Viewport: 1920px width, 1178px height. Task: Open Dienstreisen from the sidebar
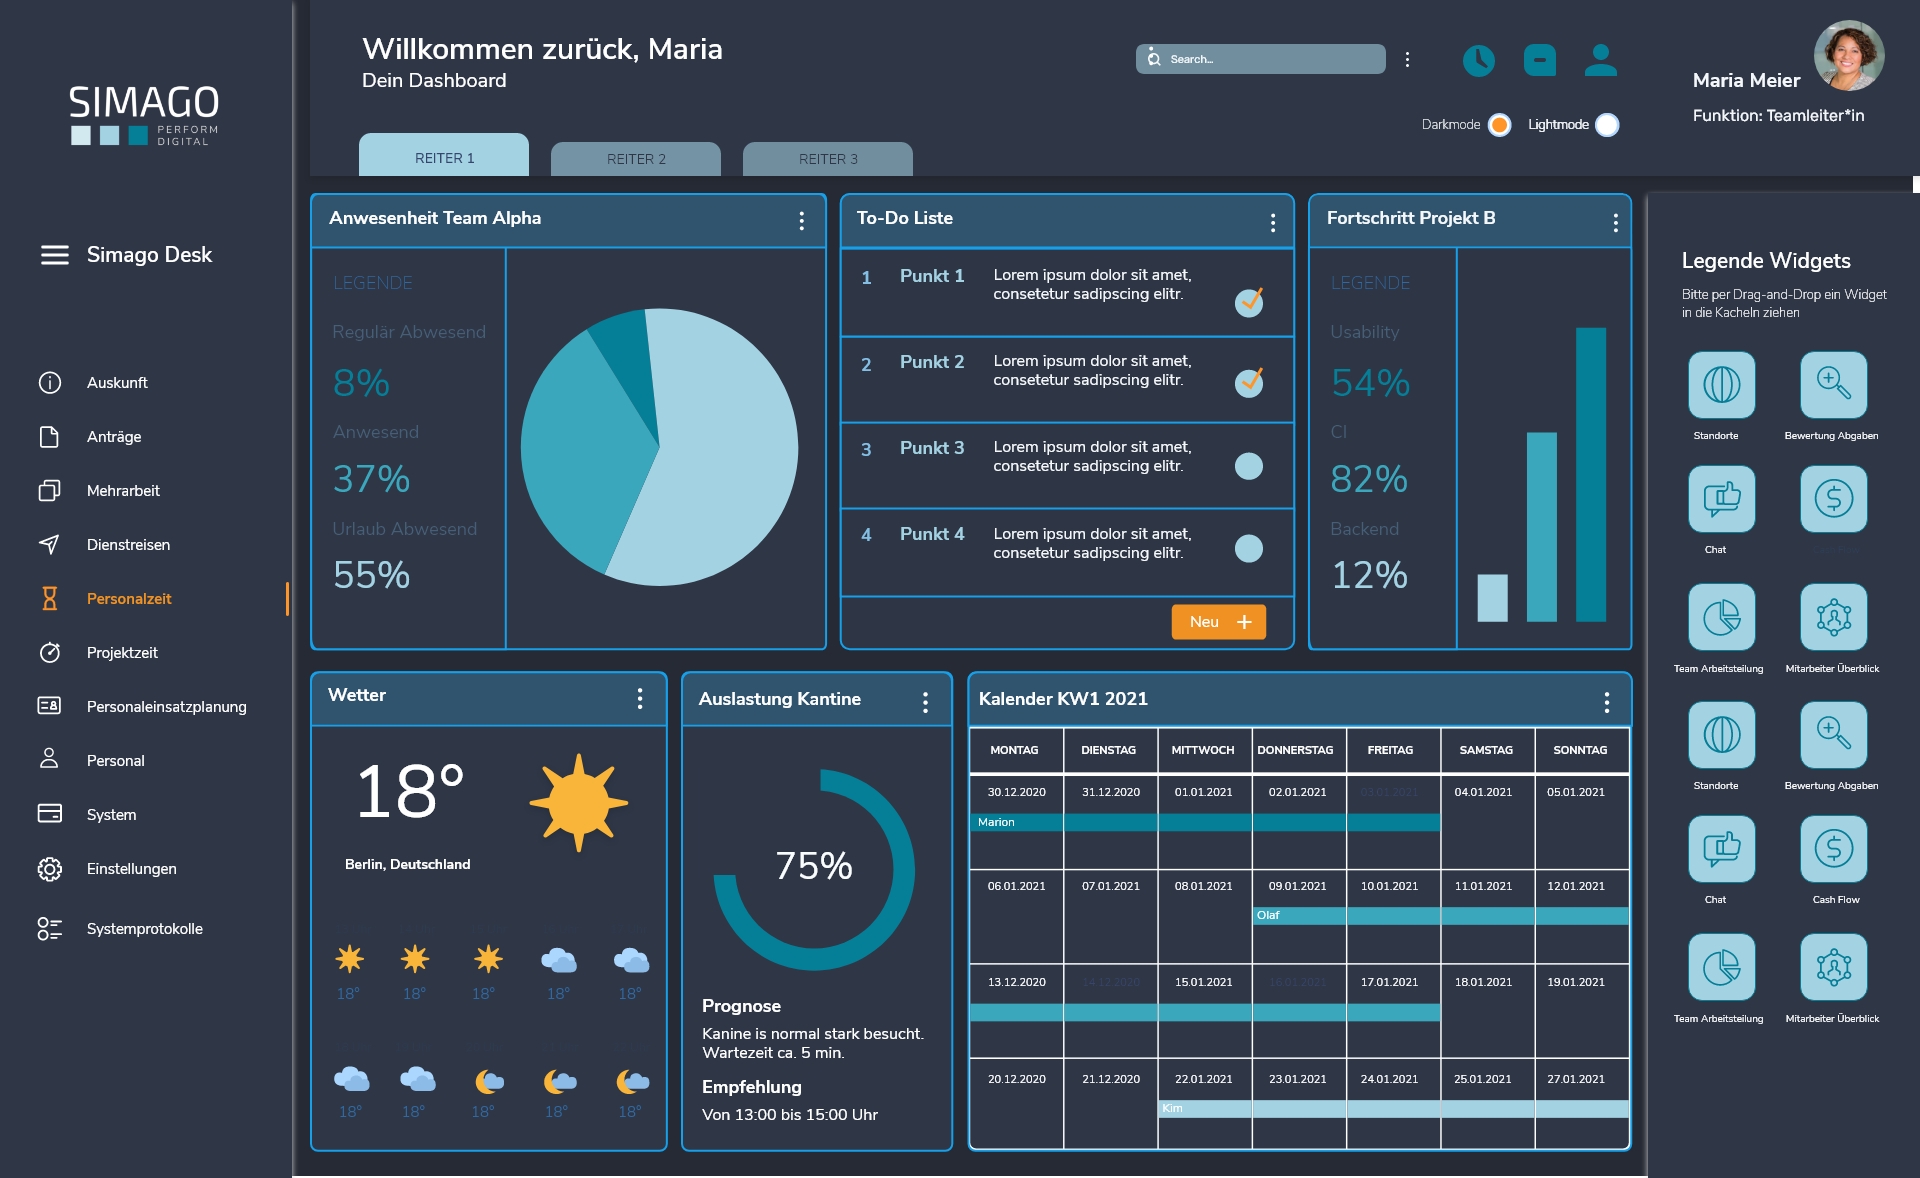(128, 545)
